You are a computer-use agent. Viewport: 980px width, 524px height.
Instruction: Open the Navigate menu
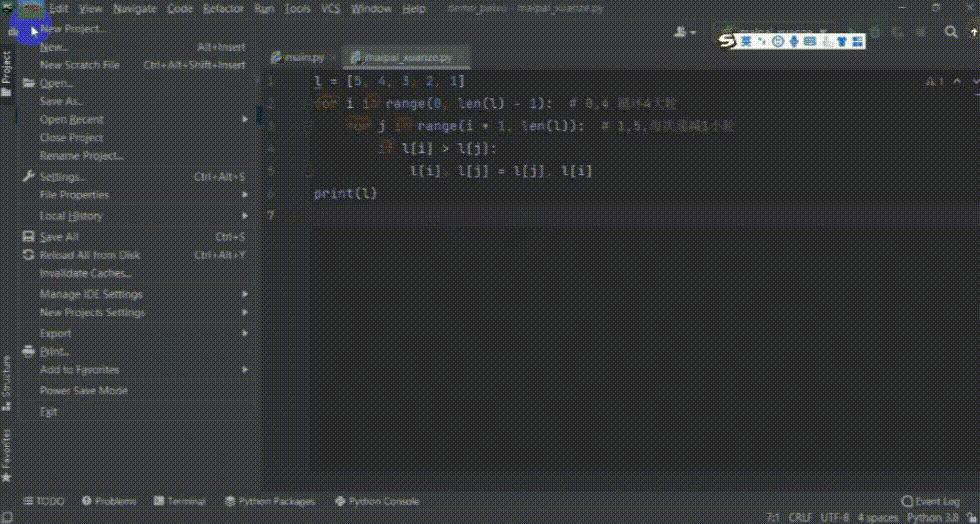click(136, 9)
